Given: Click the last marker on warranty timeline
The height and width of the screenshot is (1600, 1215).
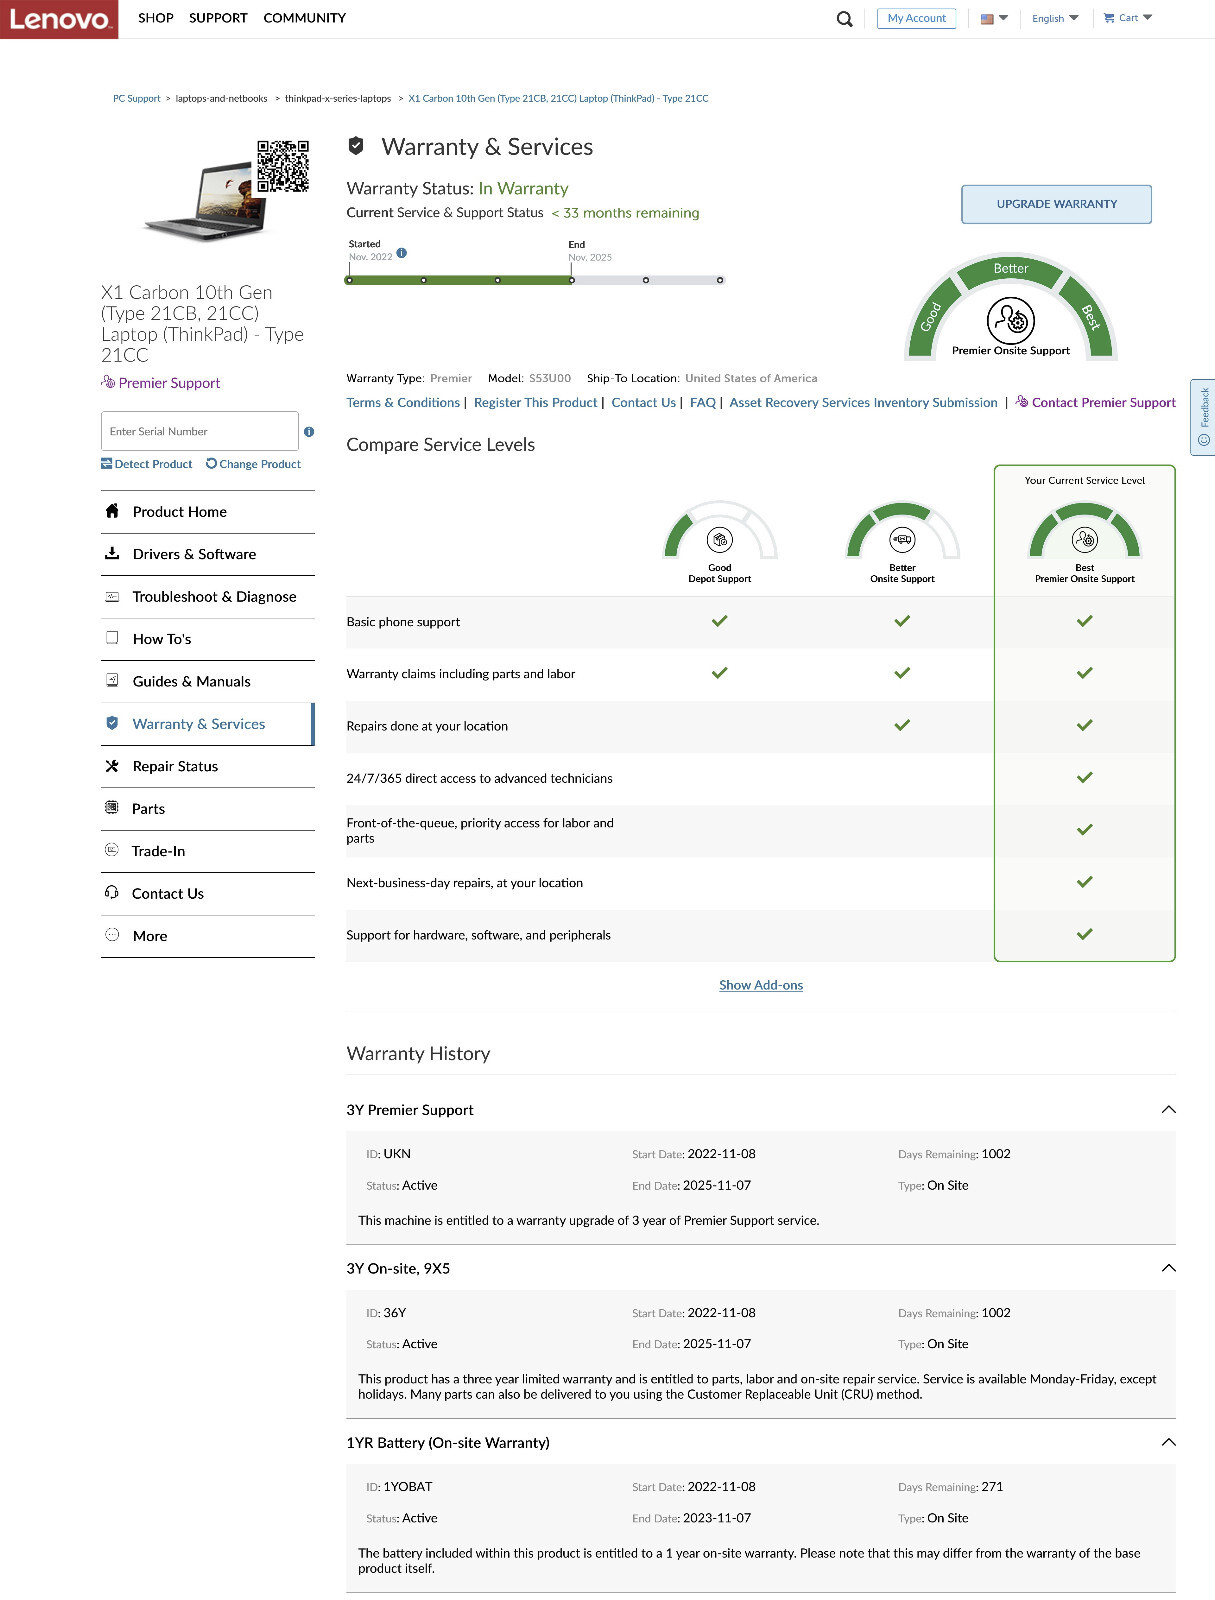Looking at the screenshot, I should coord(720,280).
